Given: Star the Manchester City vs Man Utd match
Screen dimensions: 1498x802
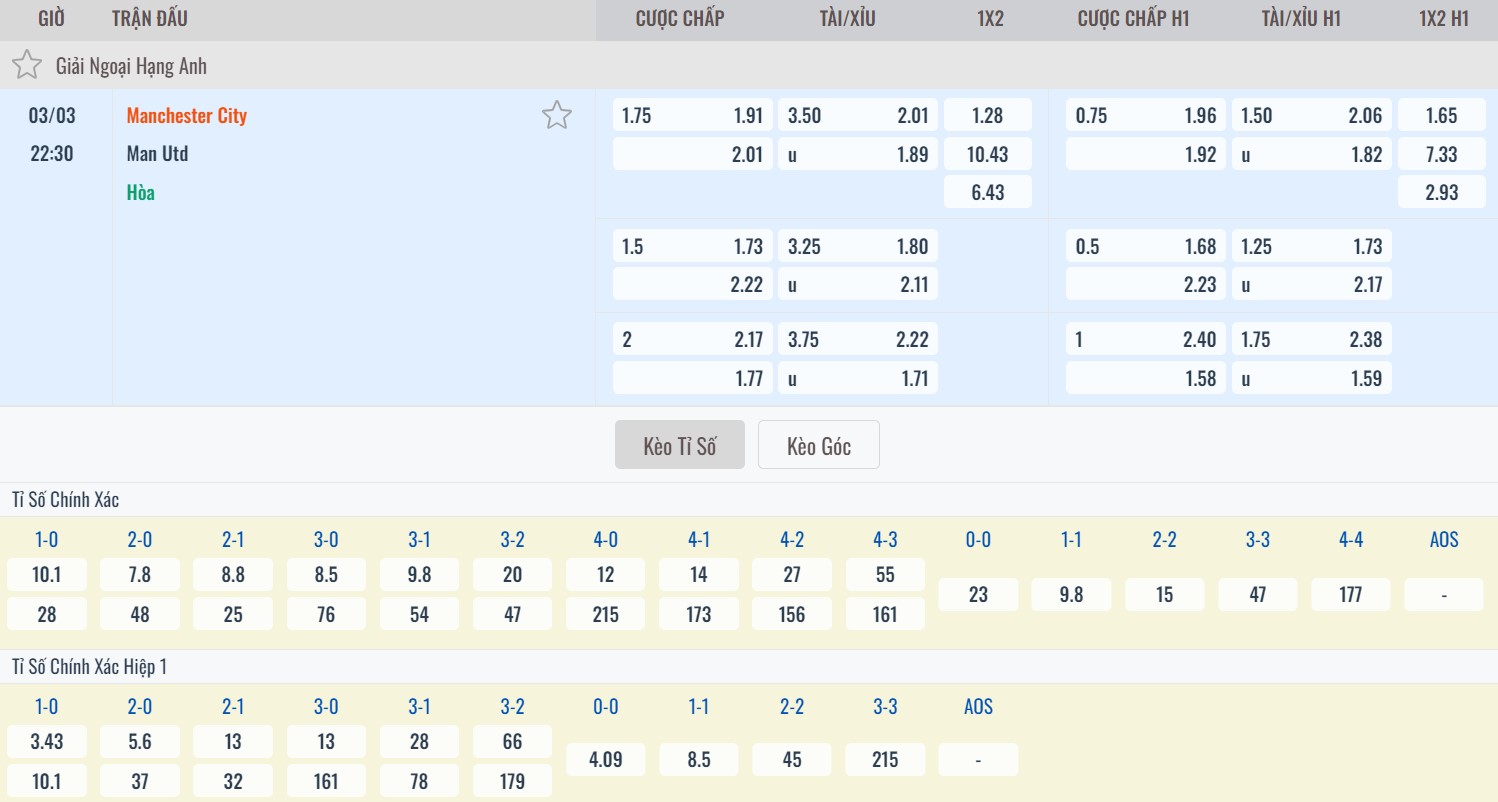Looking at the screenshot, I should click(556, 116).
